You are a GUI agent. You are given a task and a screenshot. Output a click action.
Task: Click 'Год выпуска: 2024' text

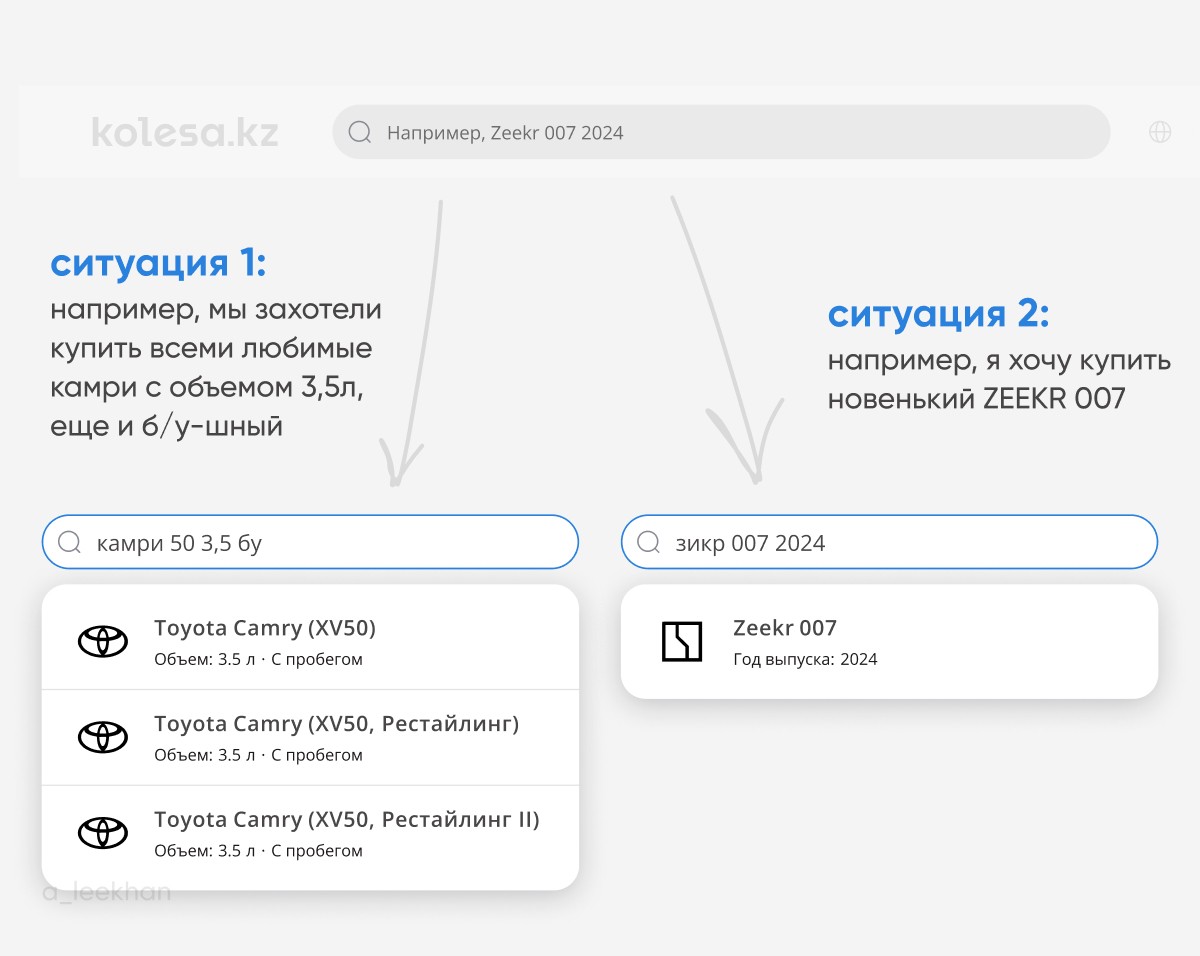click(805, 659)
